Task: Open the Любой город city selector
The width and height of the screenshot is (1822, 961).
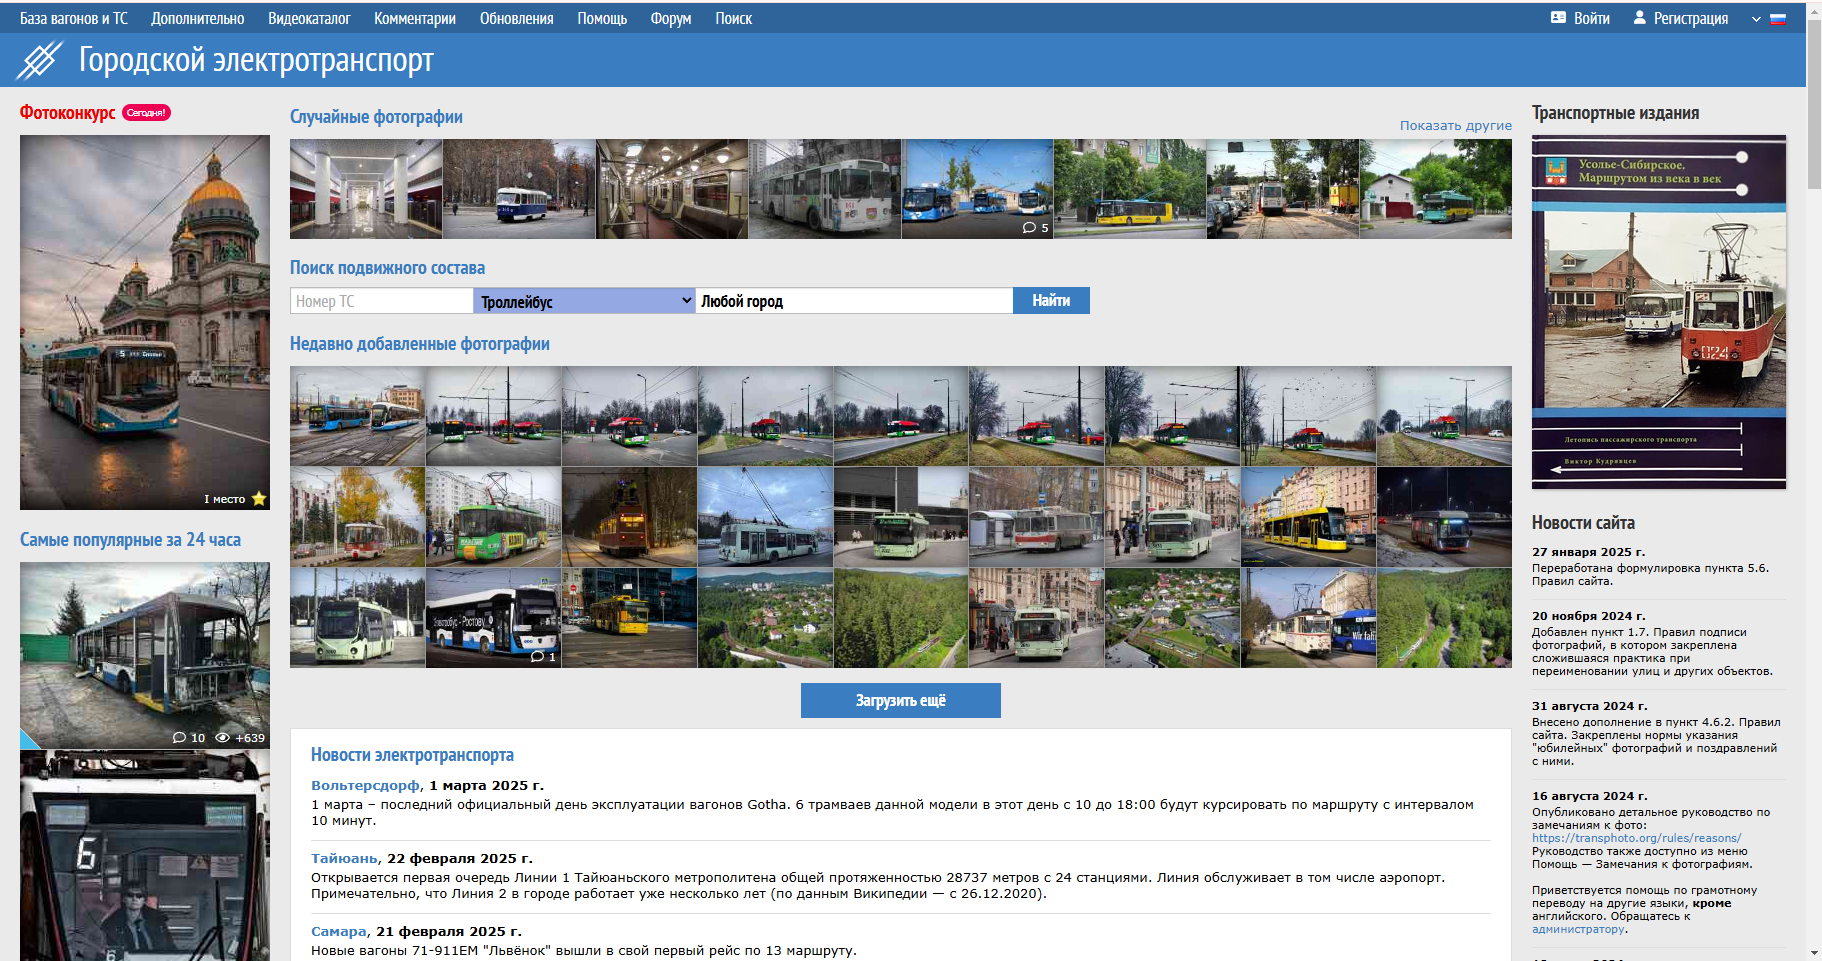Action: tap(853, 301)
